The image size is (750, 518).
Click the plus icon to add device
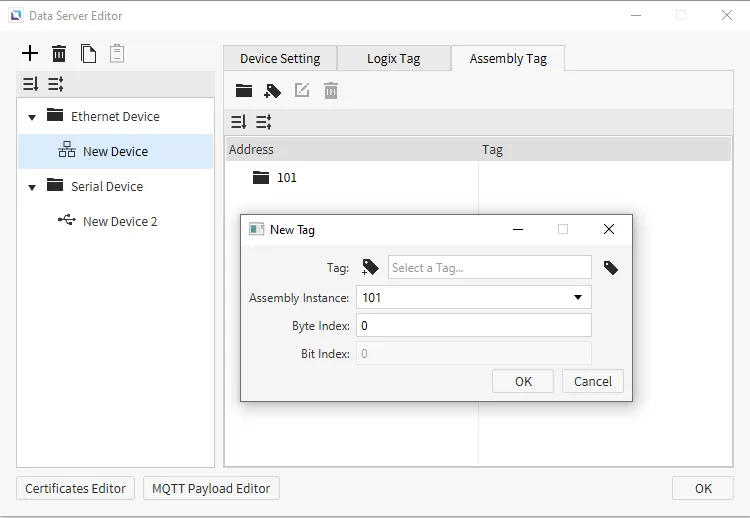point(30,54)
